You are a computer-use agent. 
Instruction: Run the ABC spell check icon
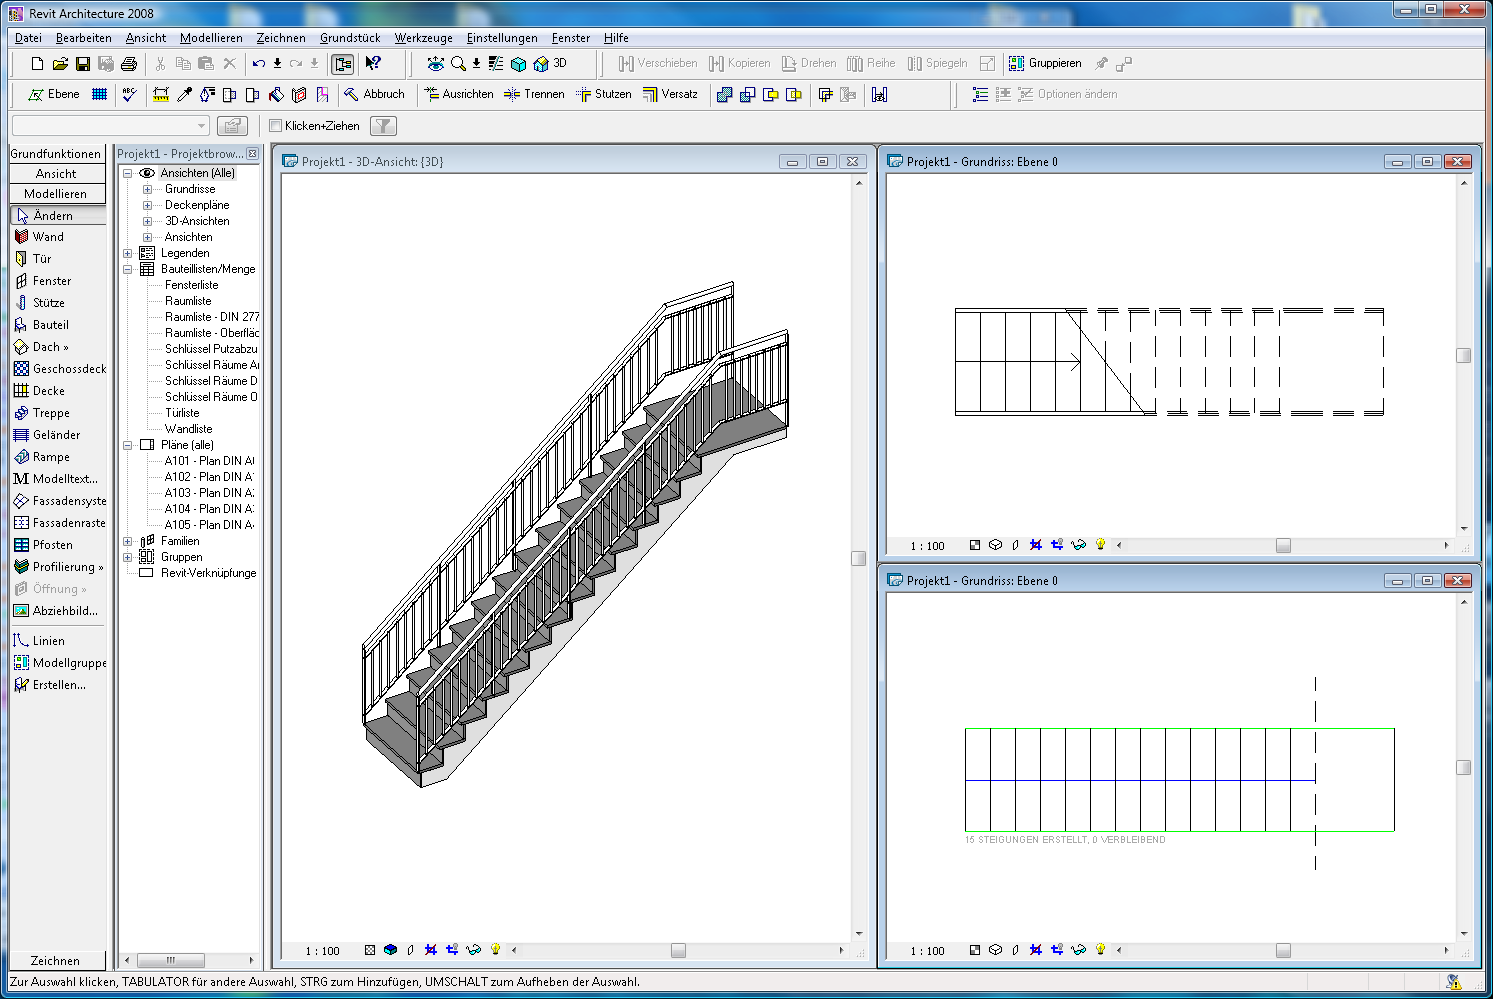(x=129, y=94)
